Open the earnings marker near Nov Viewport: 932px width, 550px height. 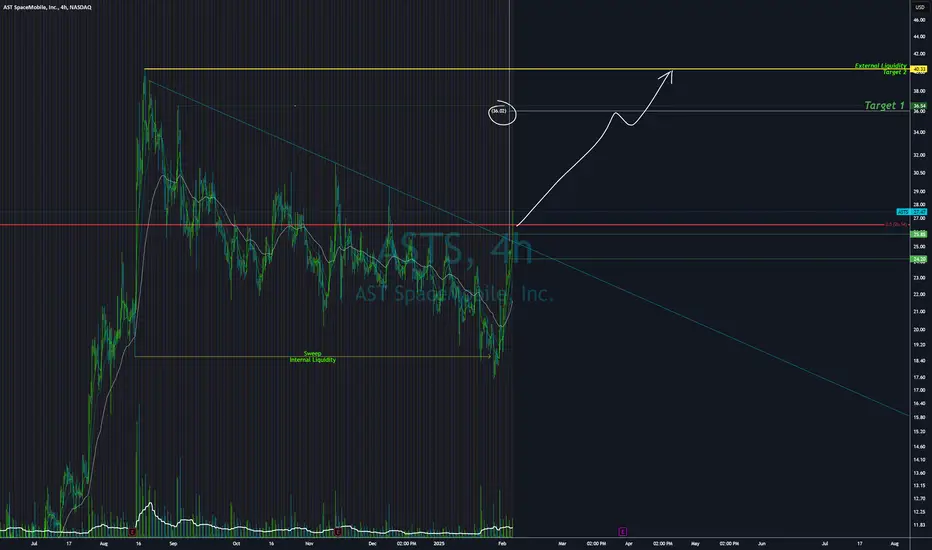[x=338, y=532]
